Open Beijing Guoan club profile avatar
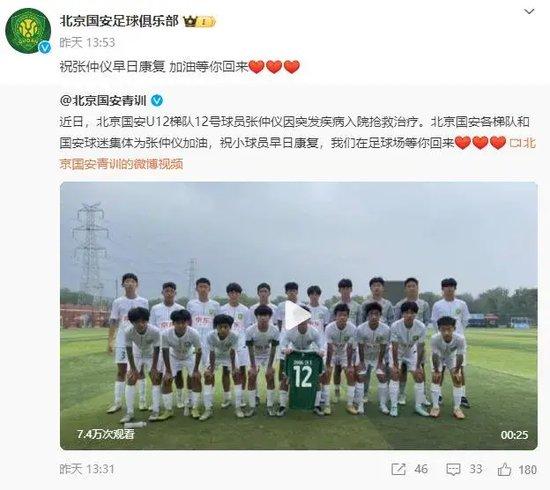Image resolution: width=550 pixels, height=490 pixels. tap(28, 31)
